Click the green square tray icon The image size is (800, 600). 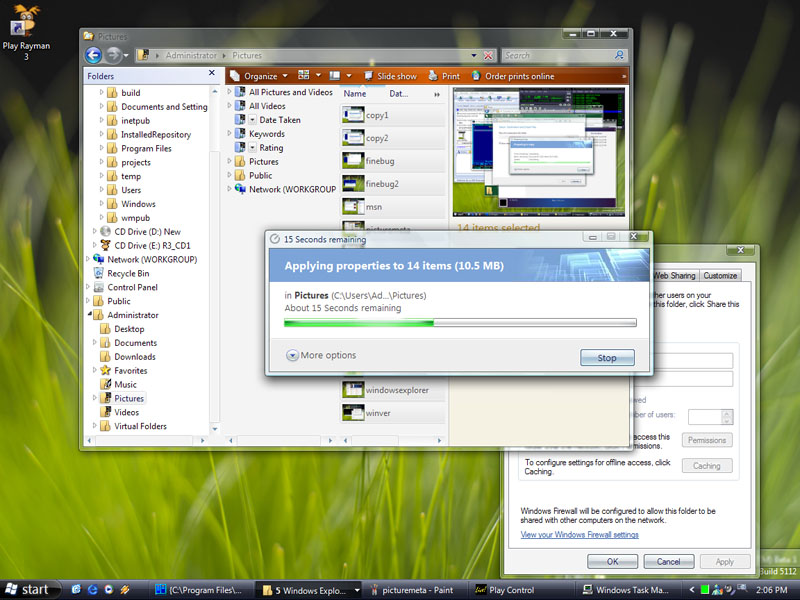click(x=705, y=590)
